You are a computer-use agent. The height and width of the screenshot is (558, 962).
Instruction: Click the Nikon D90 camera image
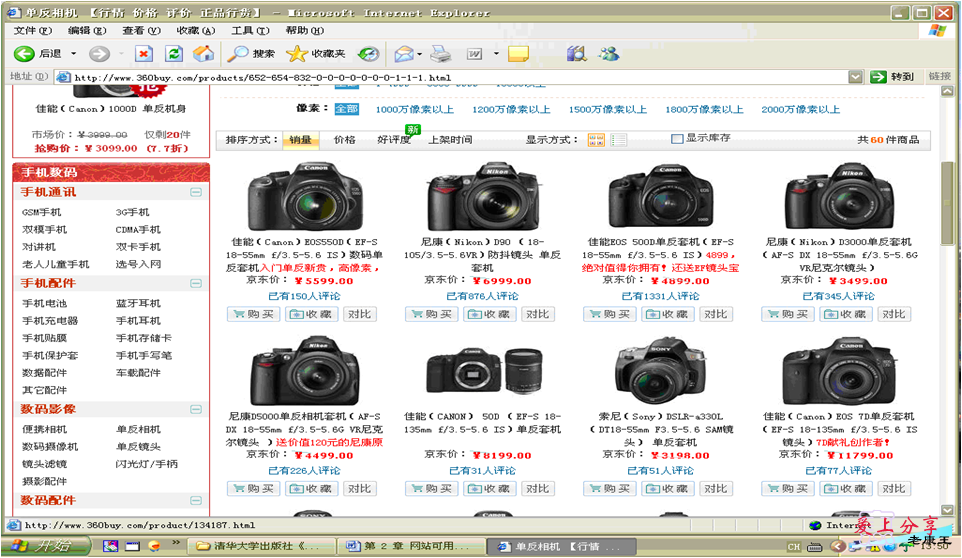(483, 197)
